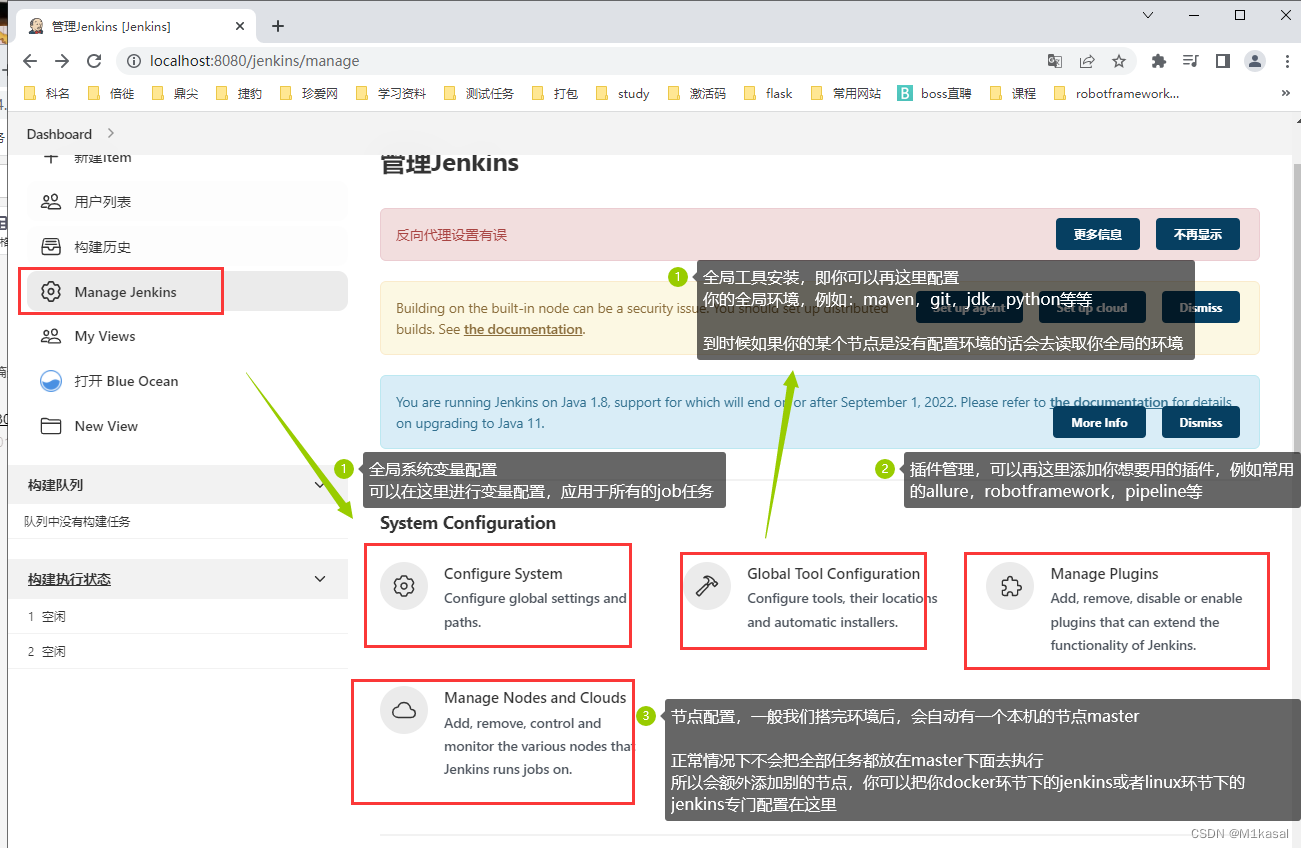1304x848 pixels.
Task: Click the More Info button for Java notice
Action: coord(1099,422)
